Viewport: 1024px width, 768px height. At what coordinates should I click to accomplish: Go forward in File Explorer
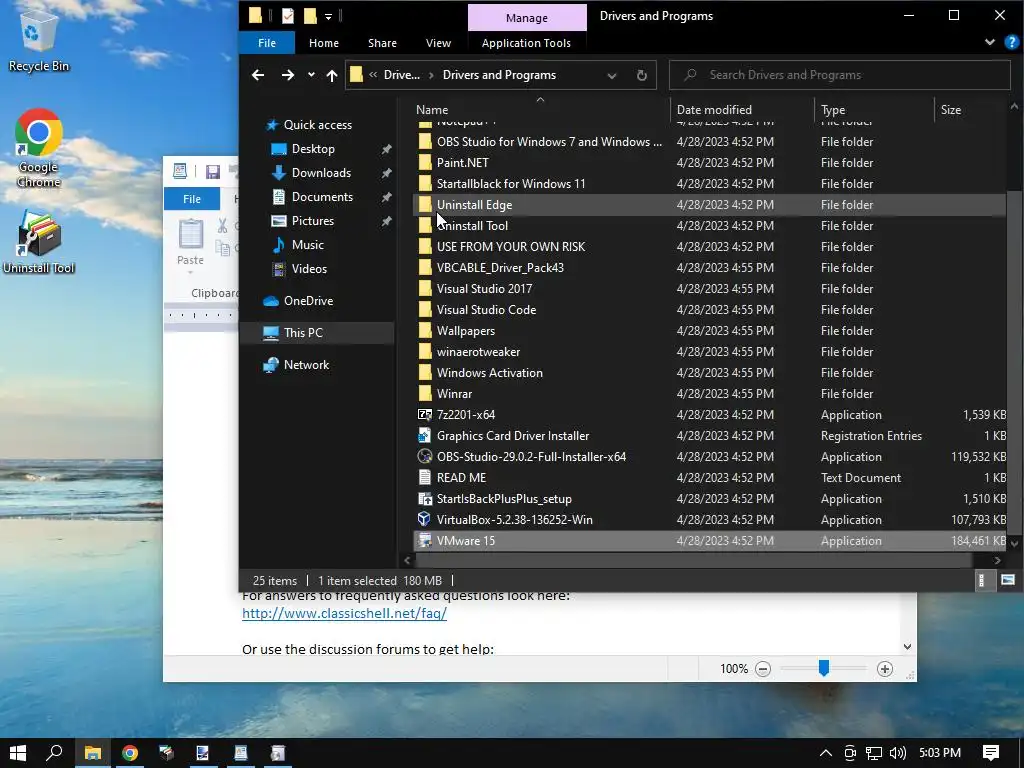[x=287, y=75]
